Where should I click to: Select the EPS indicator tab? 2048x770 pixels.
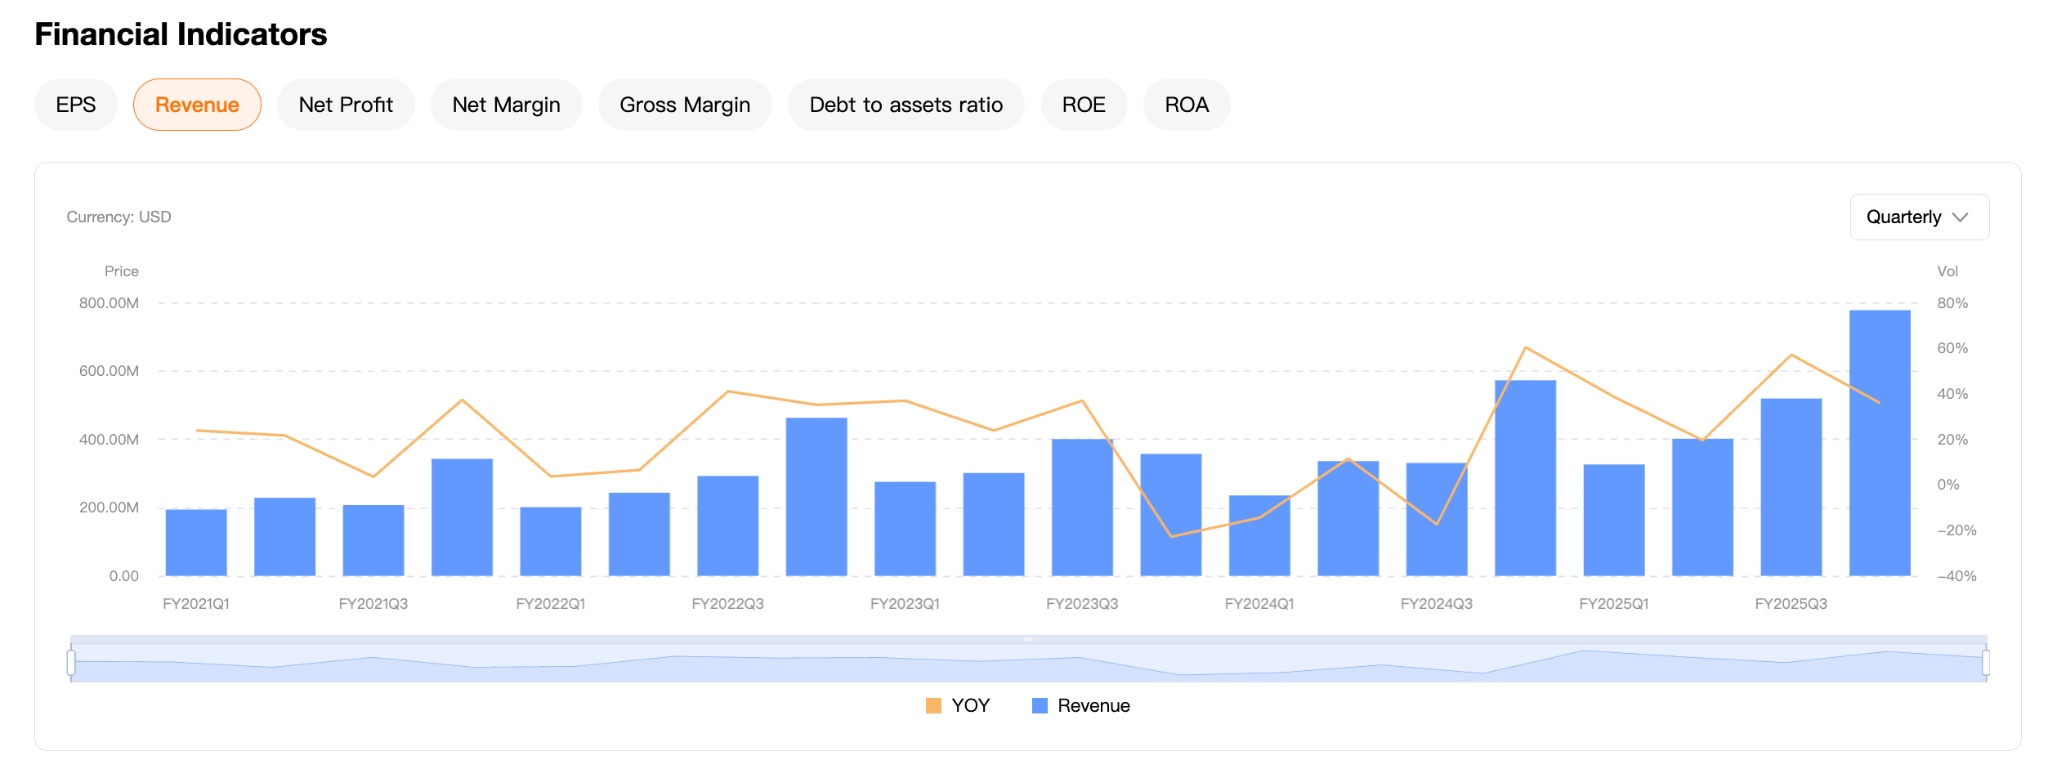click(x=76, y=105)
